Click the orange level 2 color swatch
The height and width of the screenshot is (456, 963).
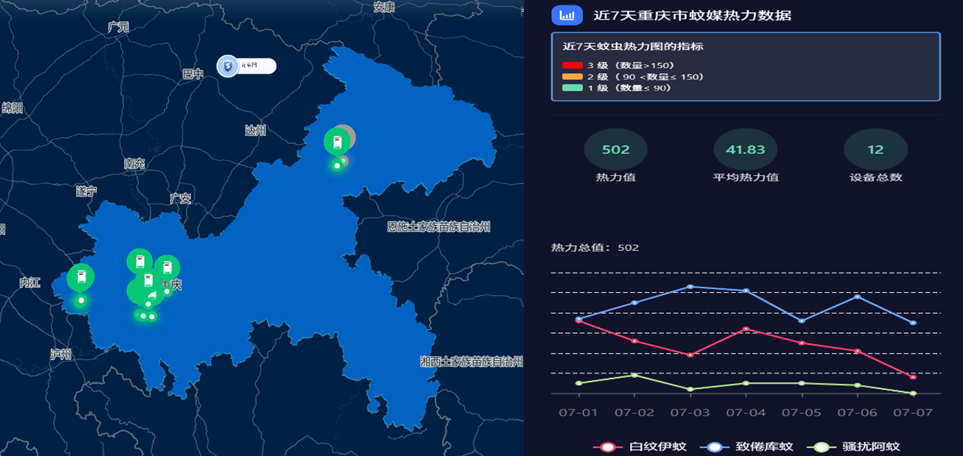click(x=572, y=77)
